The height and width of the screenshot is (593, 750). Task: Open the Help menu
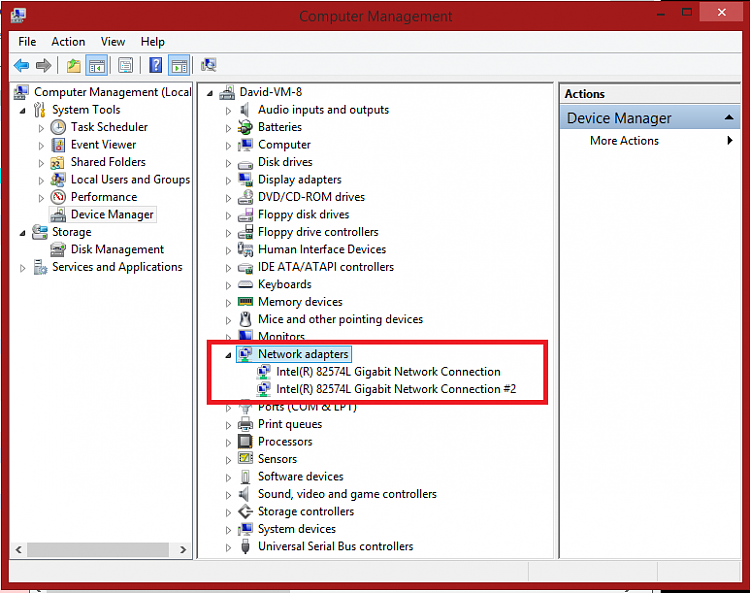[153, 42]
